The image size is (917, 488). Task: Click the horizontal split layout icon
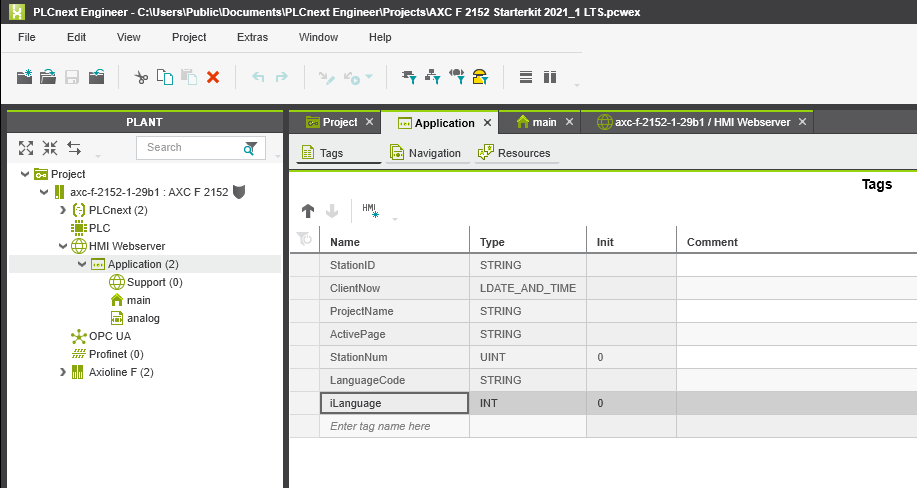click(x=526, y=77)
